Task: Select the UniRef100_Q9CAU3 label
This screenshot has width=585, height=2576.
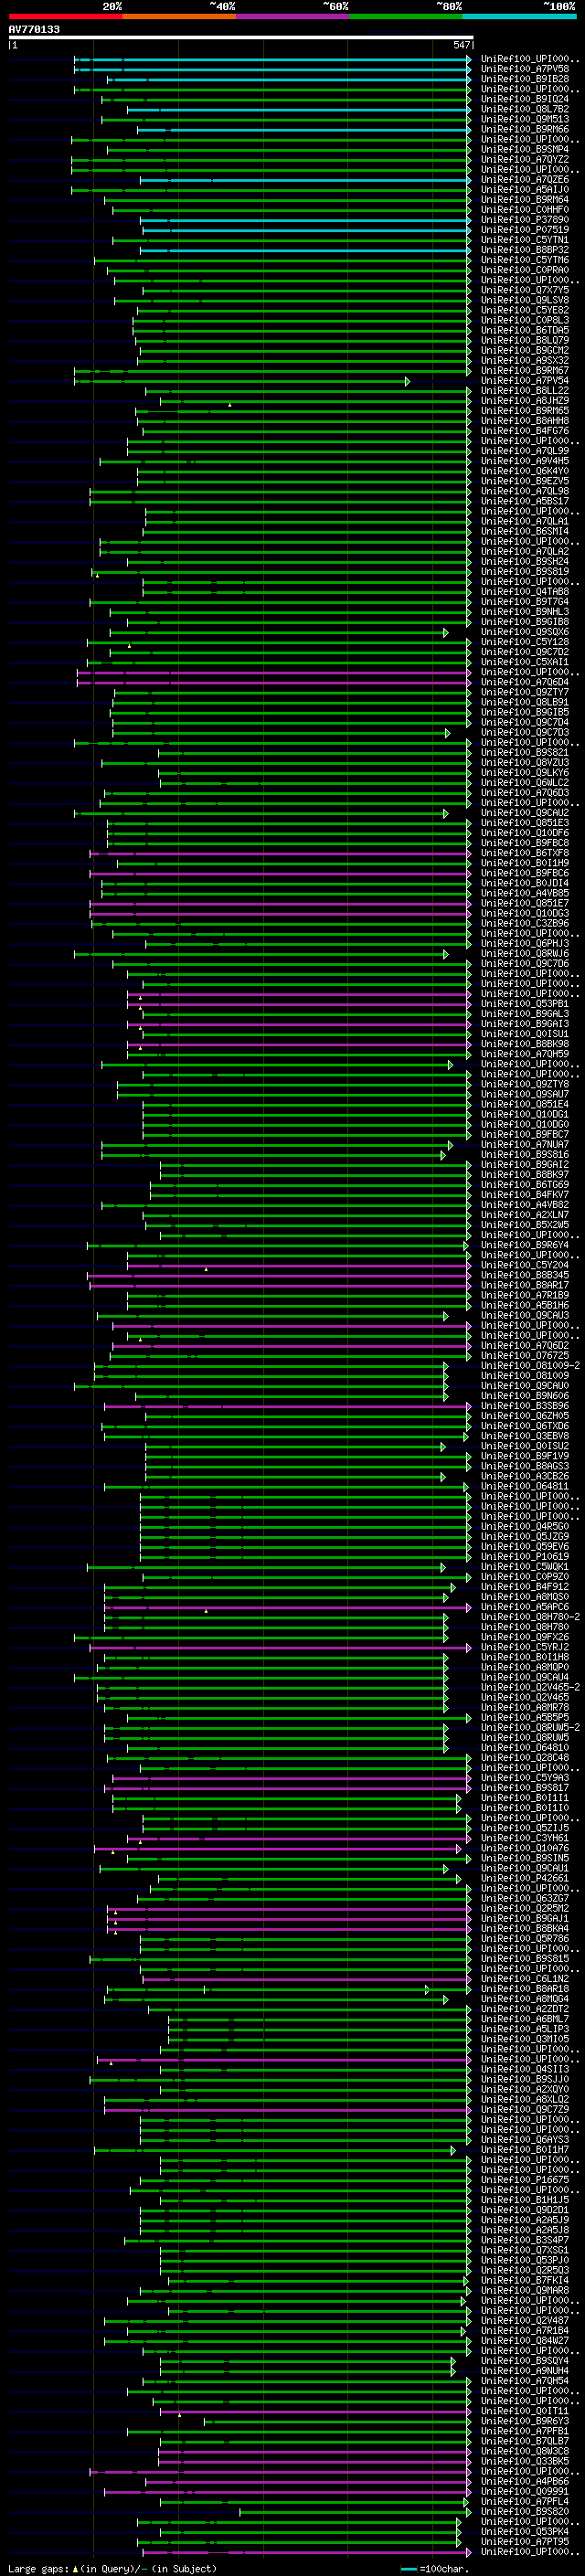Action: tap(525, 1315)
